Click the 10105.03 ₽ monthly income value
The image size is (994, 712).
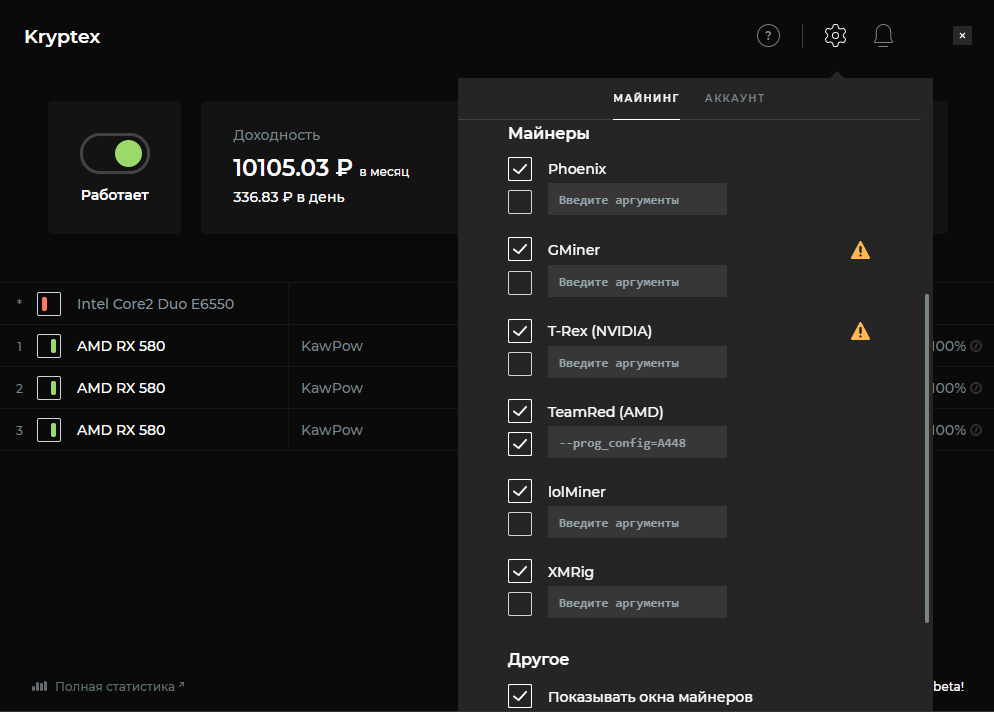(x=292, y=168)
